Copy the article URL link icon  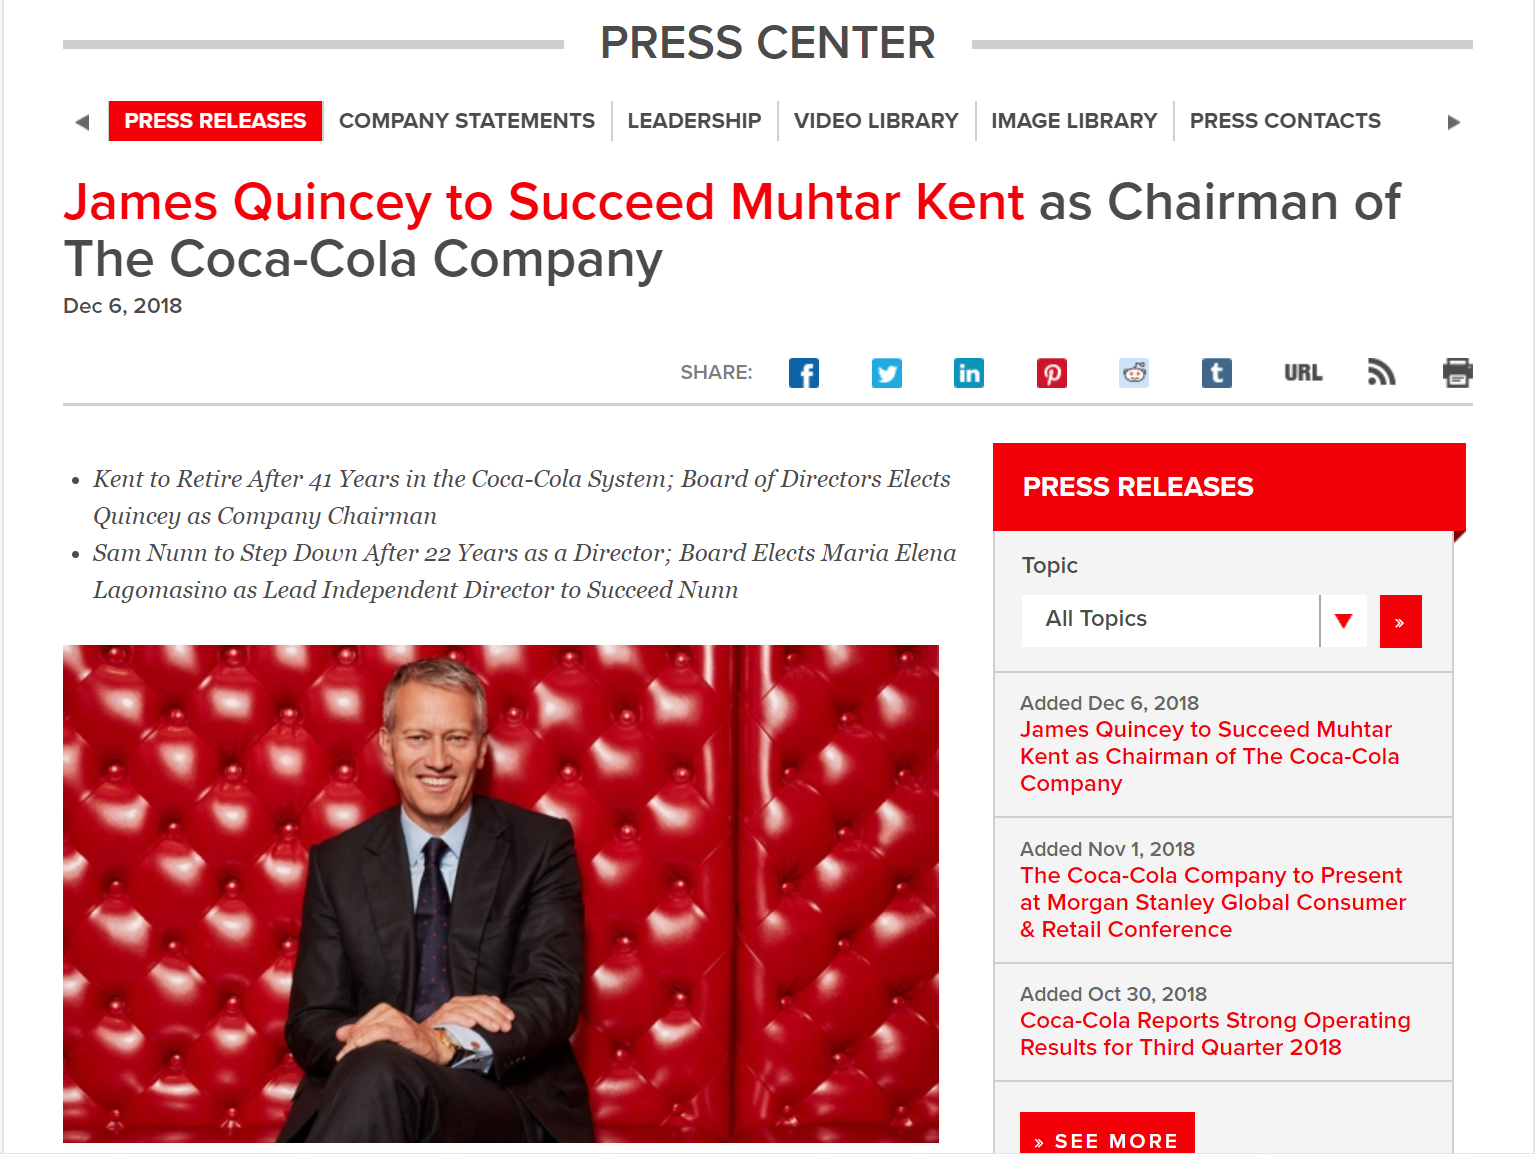tap(1303, 373)
